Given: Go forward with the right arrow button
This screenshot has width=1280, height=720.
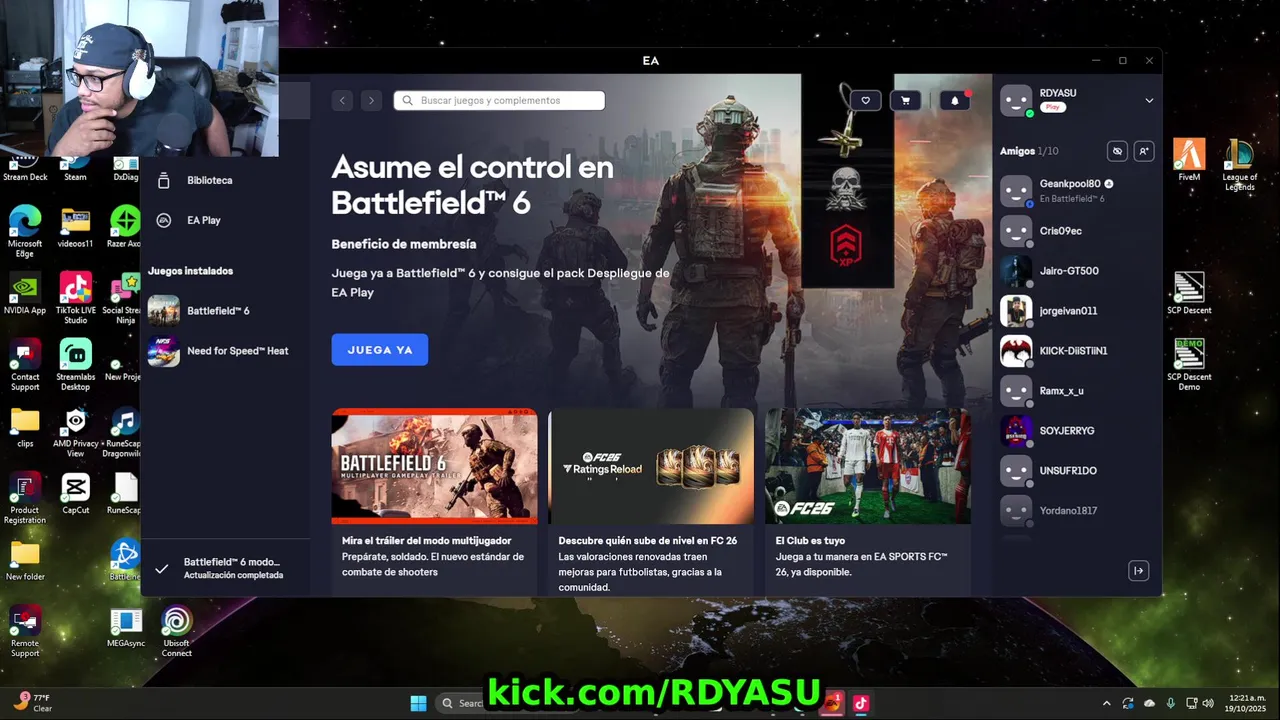Looking at the screenshot, I should [371, 100].
